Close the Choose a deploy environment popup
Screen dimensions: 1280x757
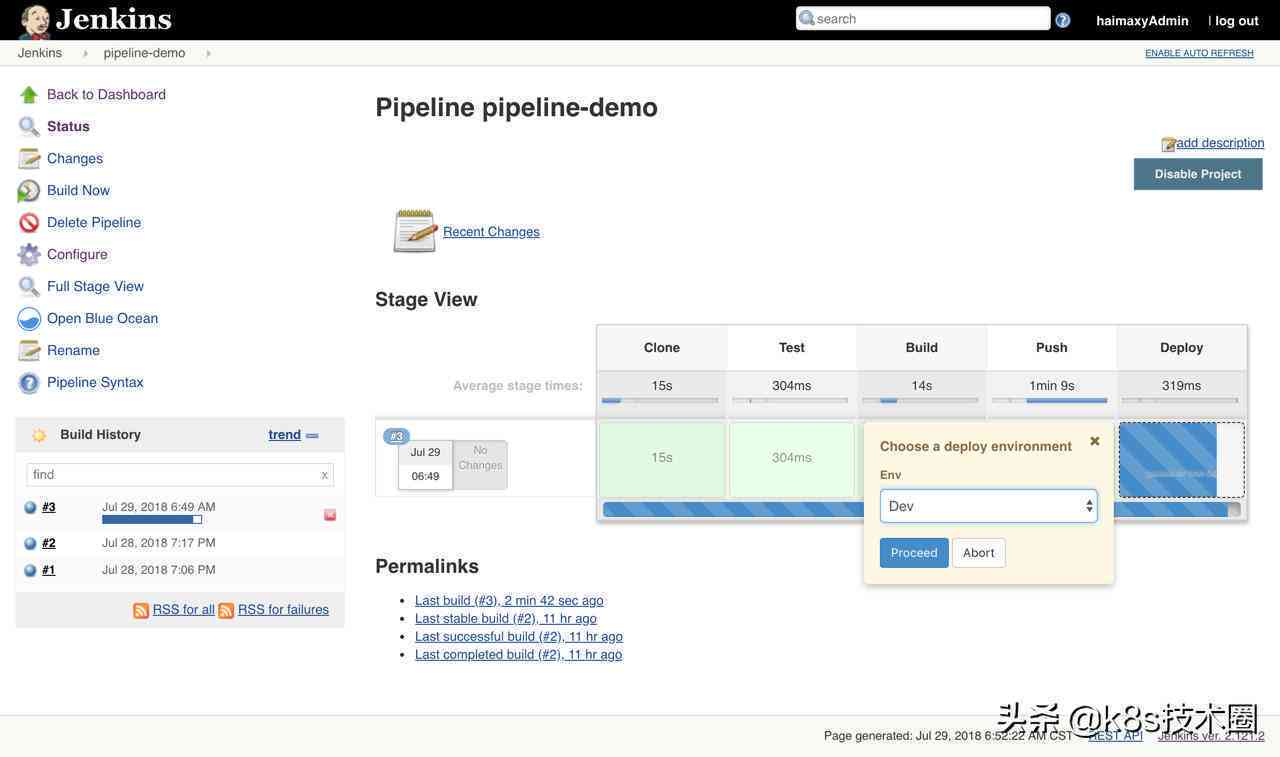tap(1095, 441)
